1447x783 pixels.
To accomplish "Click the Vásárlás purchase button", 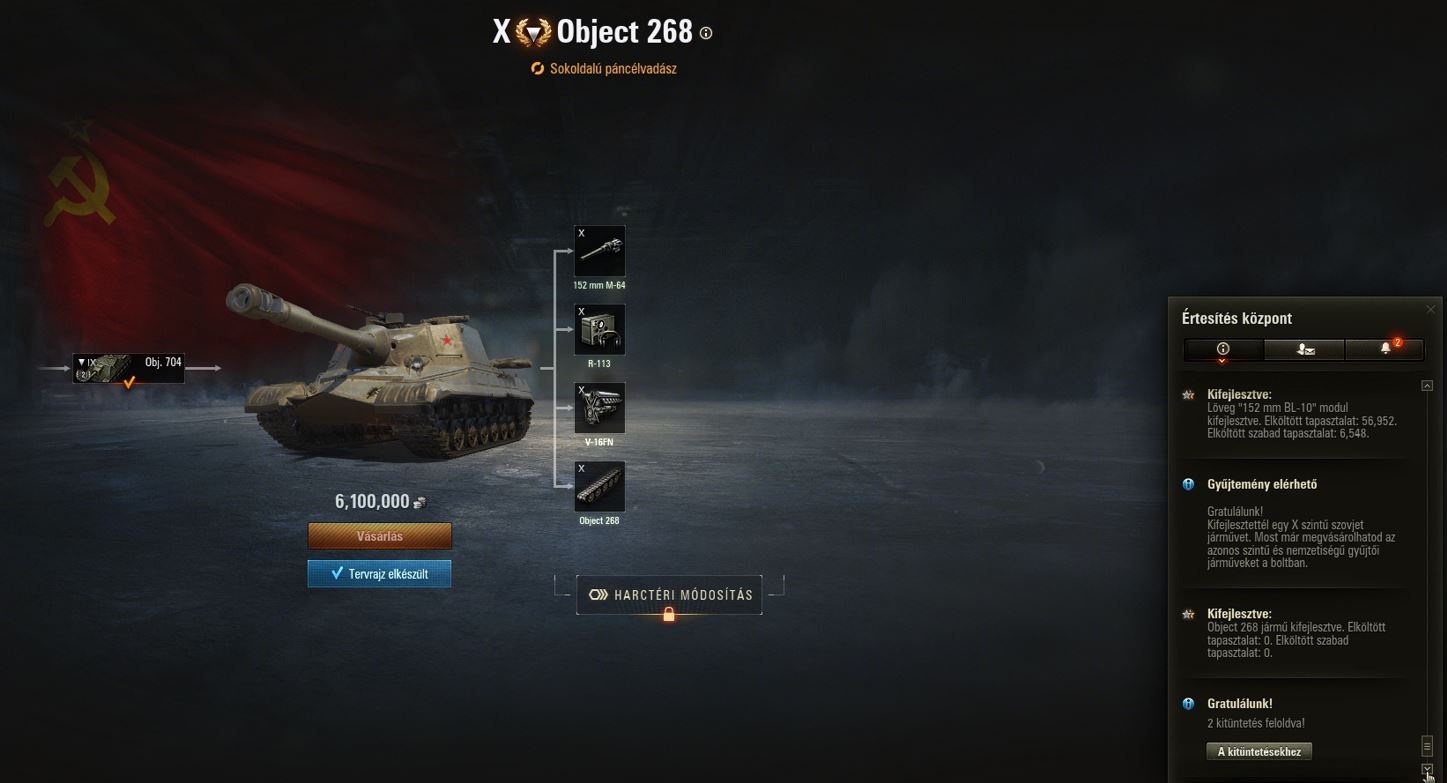I will coord(380,536).
